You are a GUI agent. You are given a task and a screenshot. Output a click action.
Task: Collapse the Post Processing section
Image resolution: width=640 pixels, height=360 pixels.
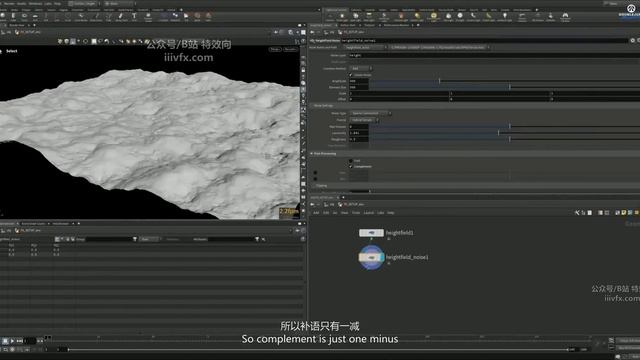[312, 153]
